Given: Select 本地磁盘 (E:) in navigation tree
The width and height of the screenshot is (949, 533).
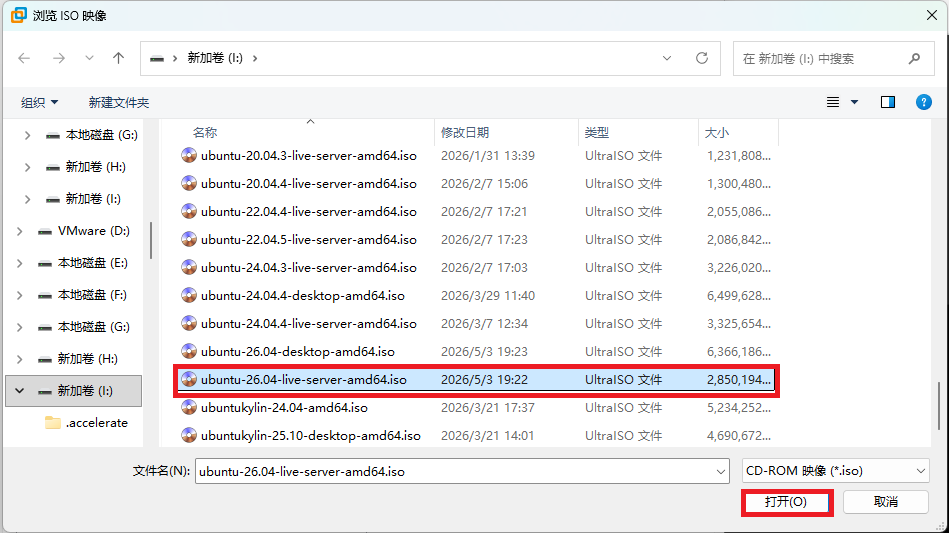Looking at the screenshot, I should pos(92,263).
